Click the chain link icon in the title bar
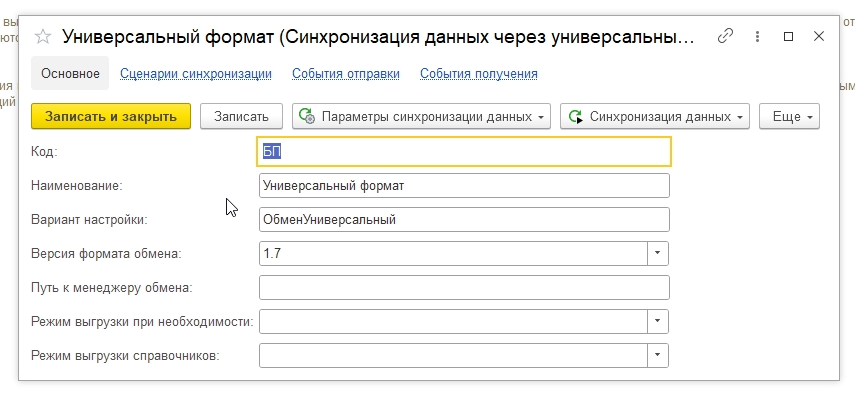Screen dimensions: 855x402 726,36
